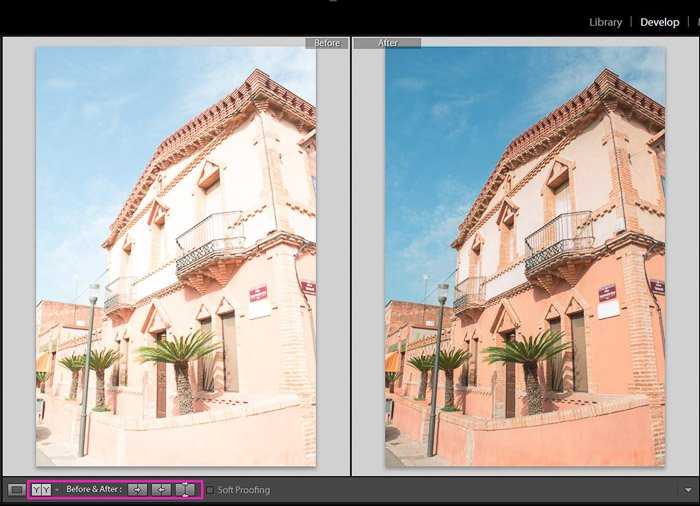Copy After settings to Before arrow

pos(161,490)
